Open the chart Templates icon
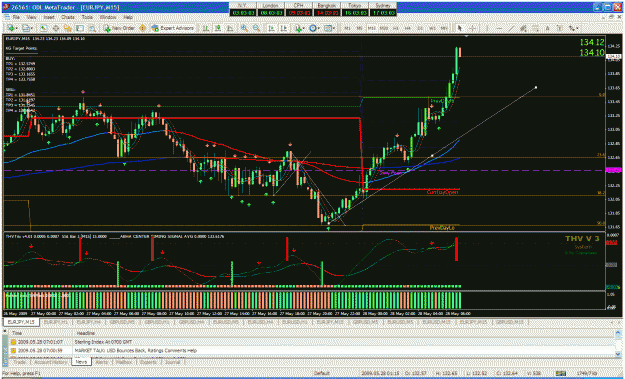Image resolution: width=625 pixels, height=379 pixels. click(x=328, y=28)
